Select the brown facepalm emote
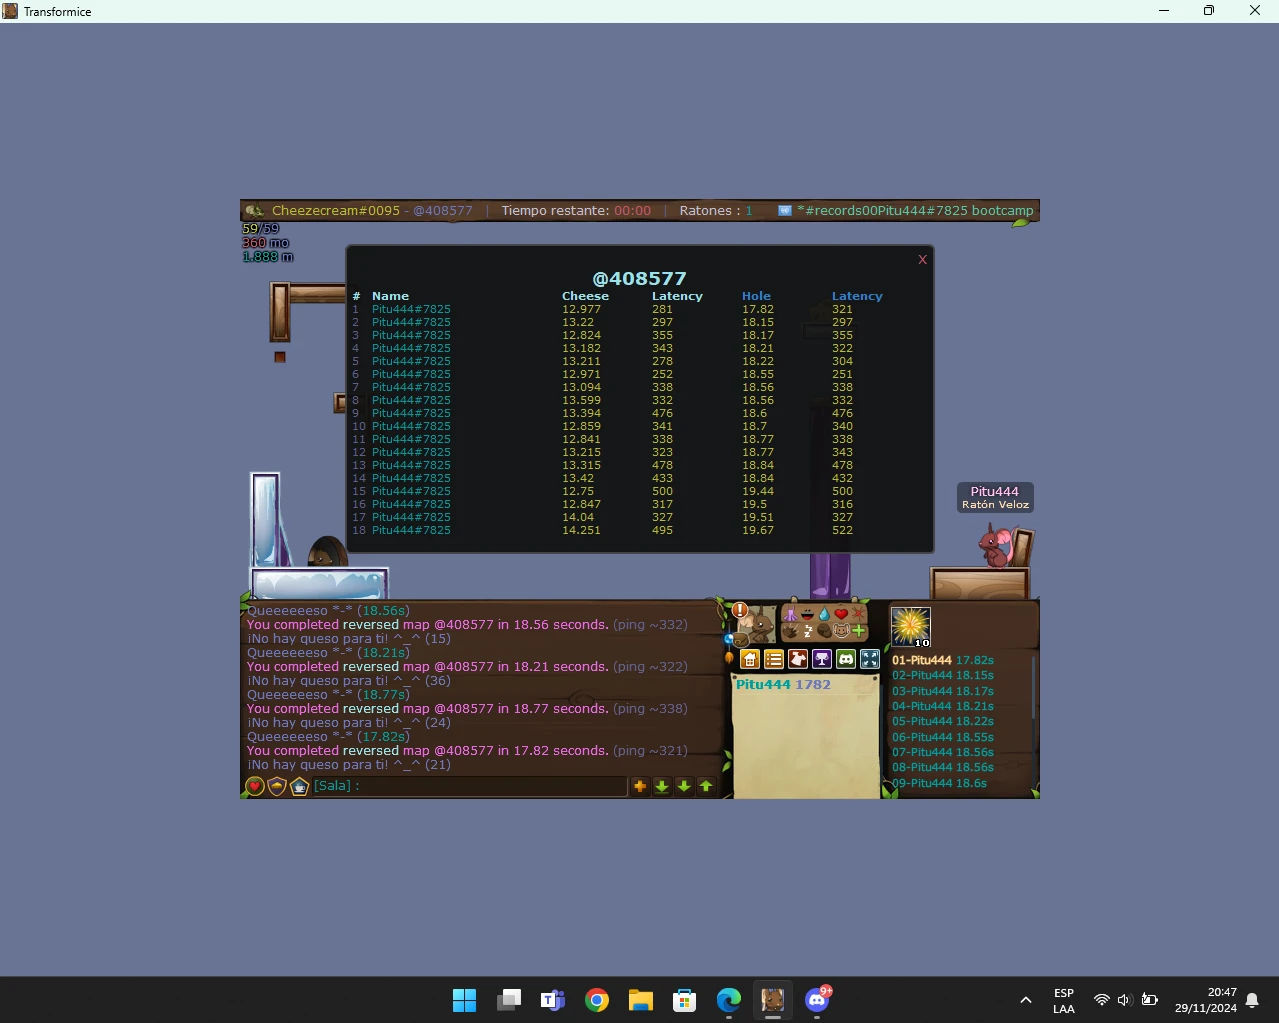The height and width of the screenshot is (1023, 1279). pos(824,631)
